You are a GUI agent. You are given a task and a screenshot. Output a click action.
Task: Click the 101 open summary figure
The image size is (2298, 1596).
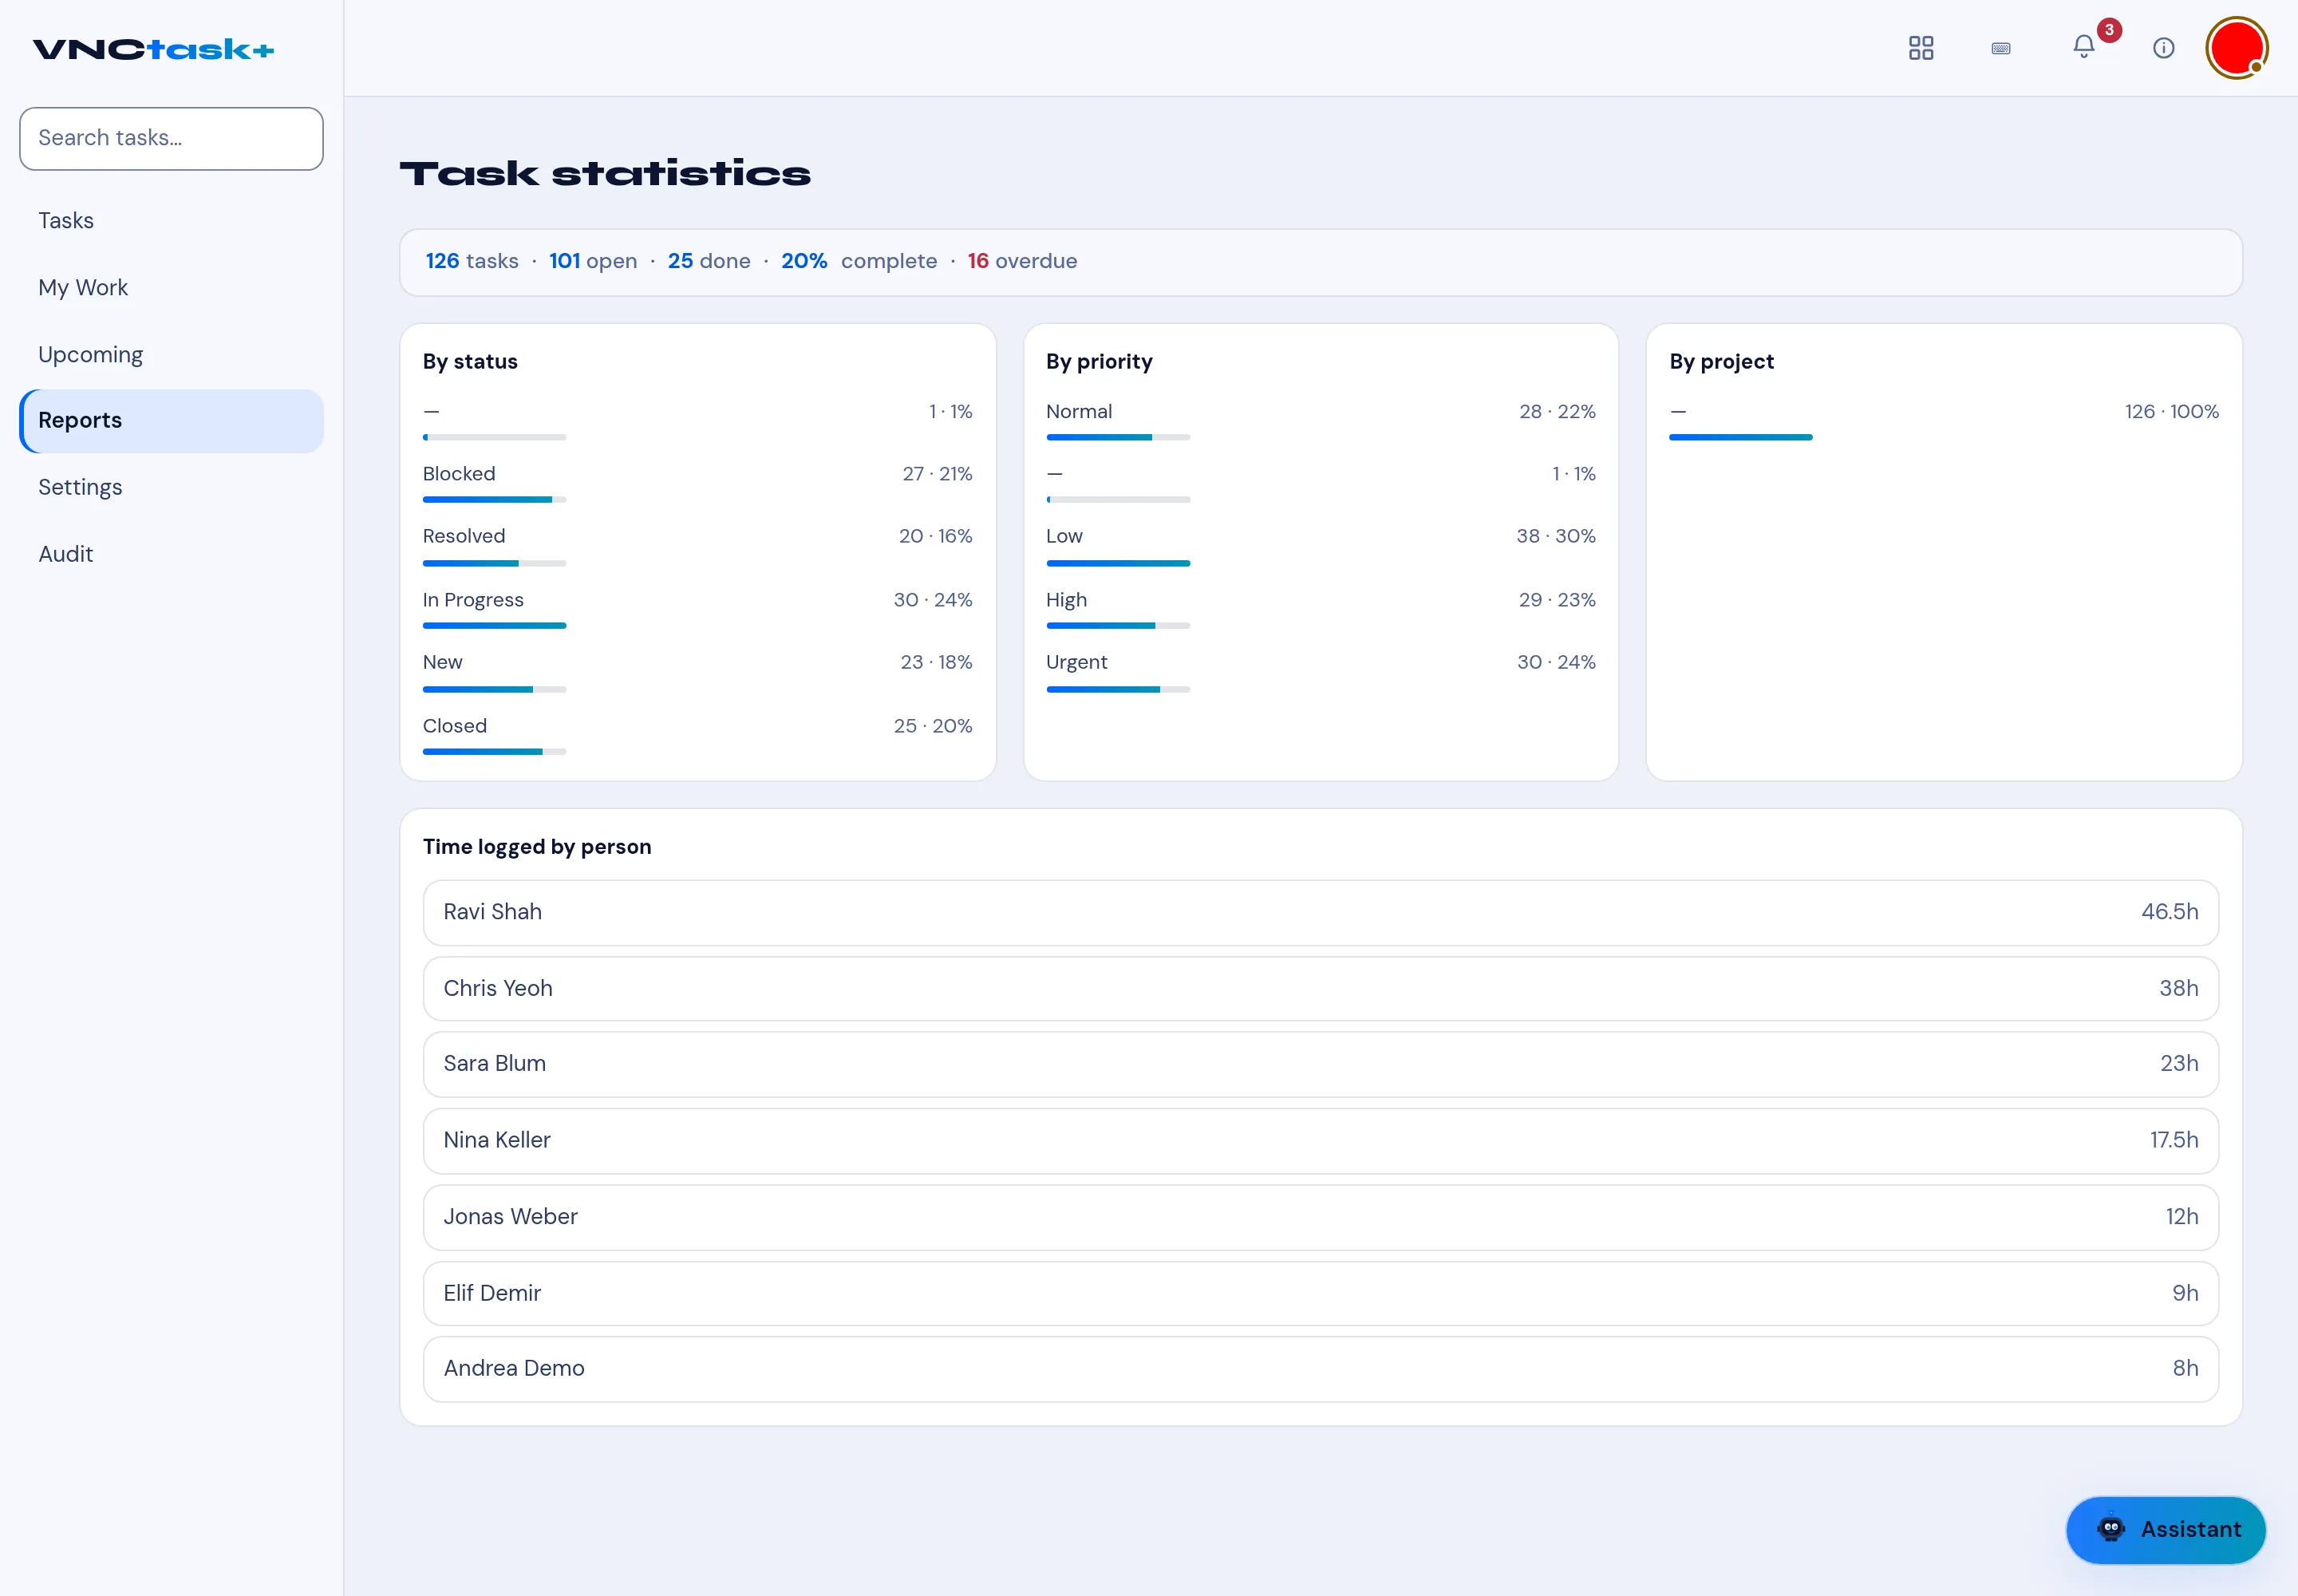(593, 261)
